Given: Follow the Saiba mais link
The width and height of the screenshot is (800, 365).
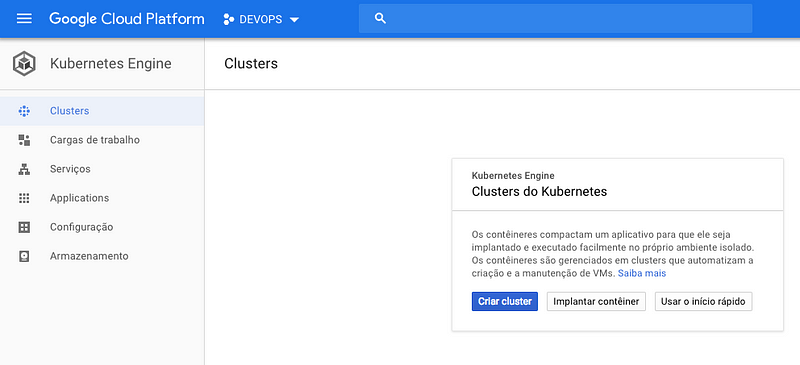Looking at the screenshot, I should click(642, 273).
